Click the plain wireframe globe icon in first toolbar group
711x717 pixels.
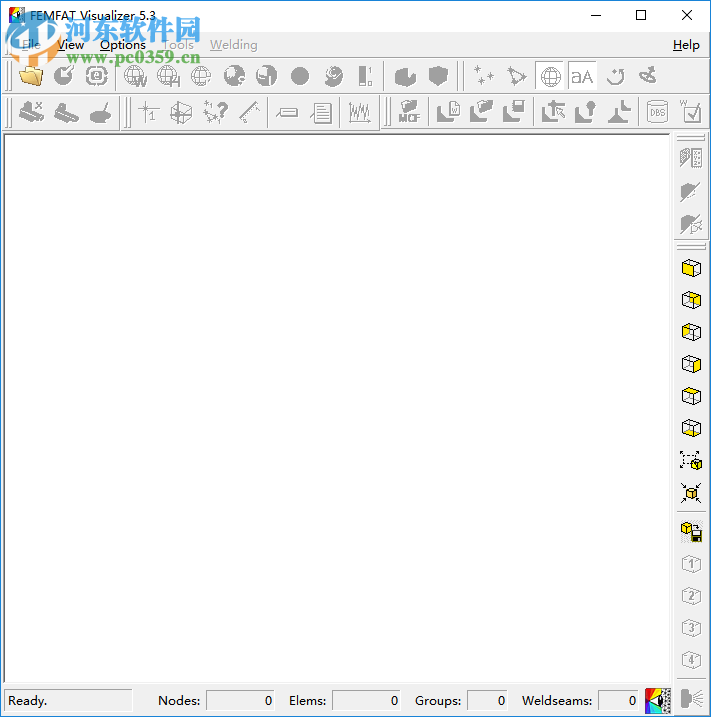point(201,76)
